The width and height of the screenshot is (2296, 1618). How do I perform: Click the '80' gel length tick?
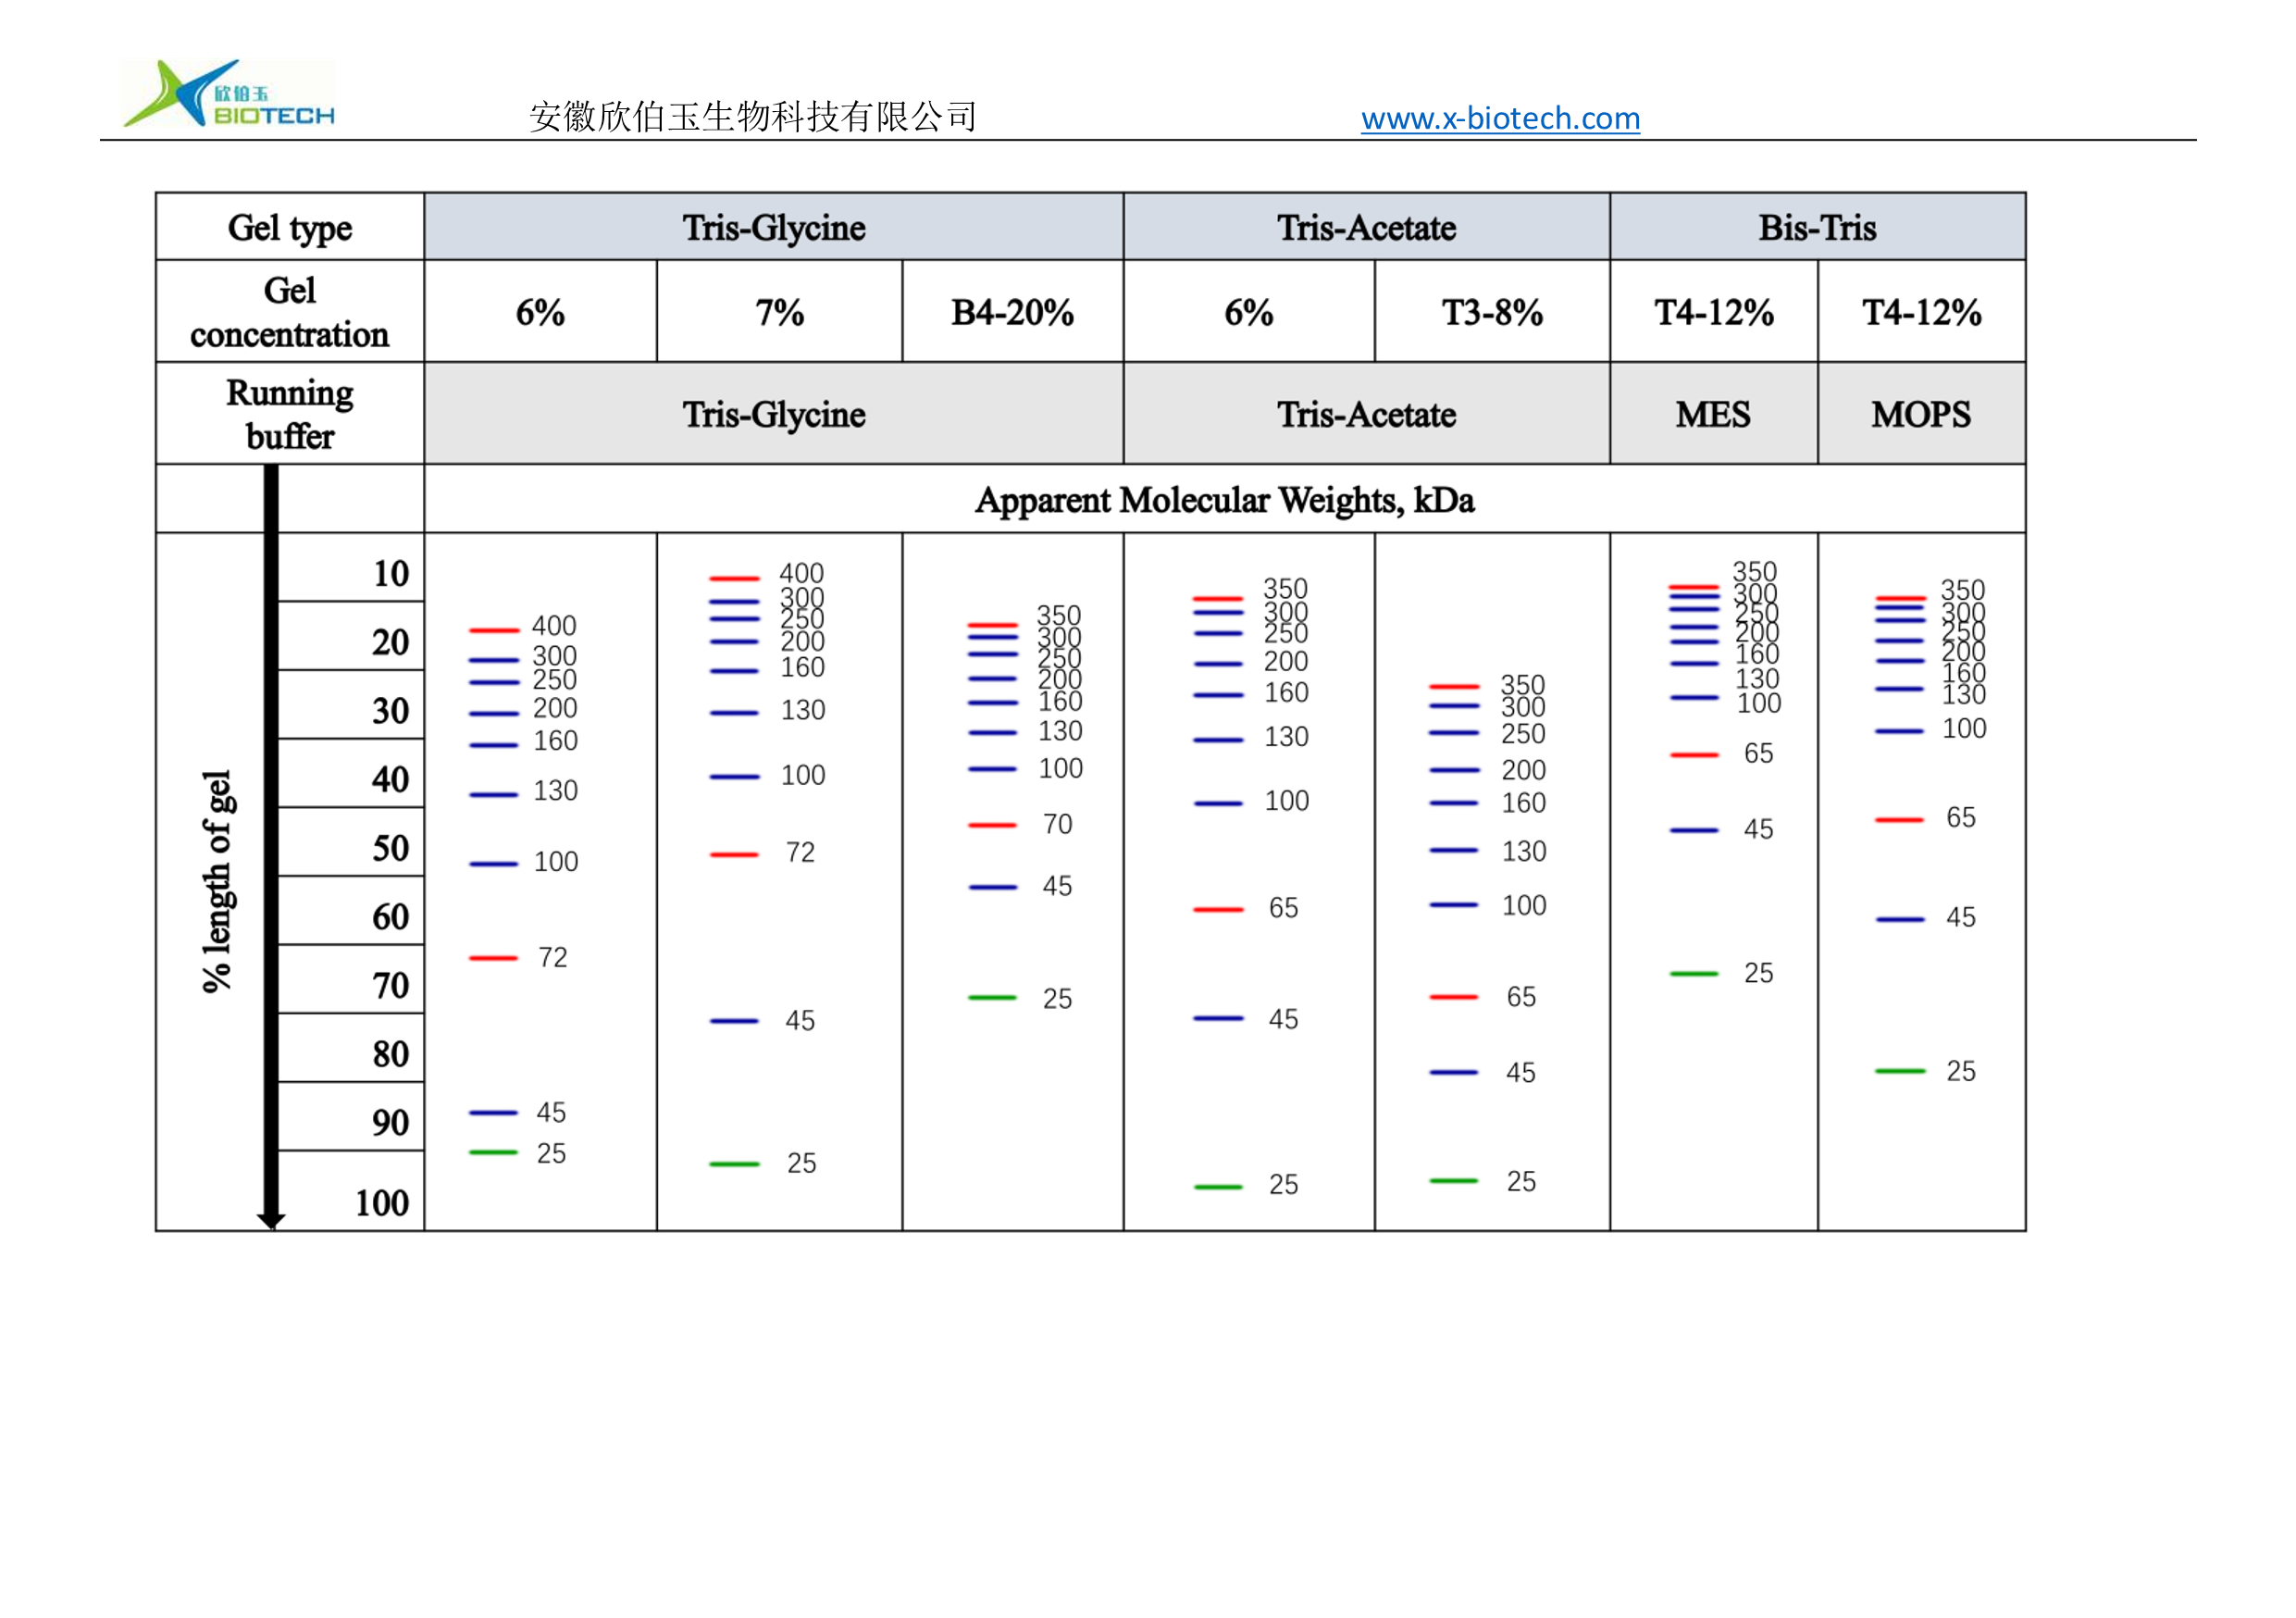391,1055
